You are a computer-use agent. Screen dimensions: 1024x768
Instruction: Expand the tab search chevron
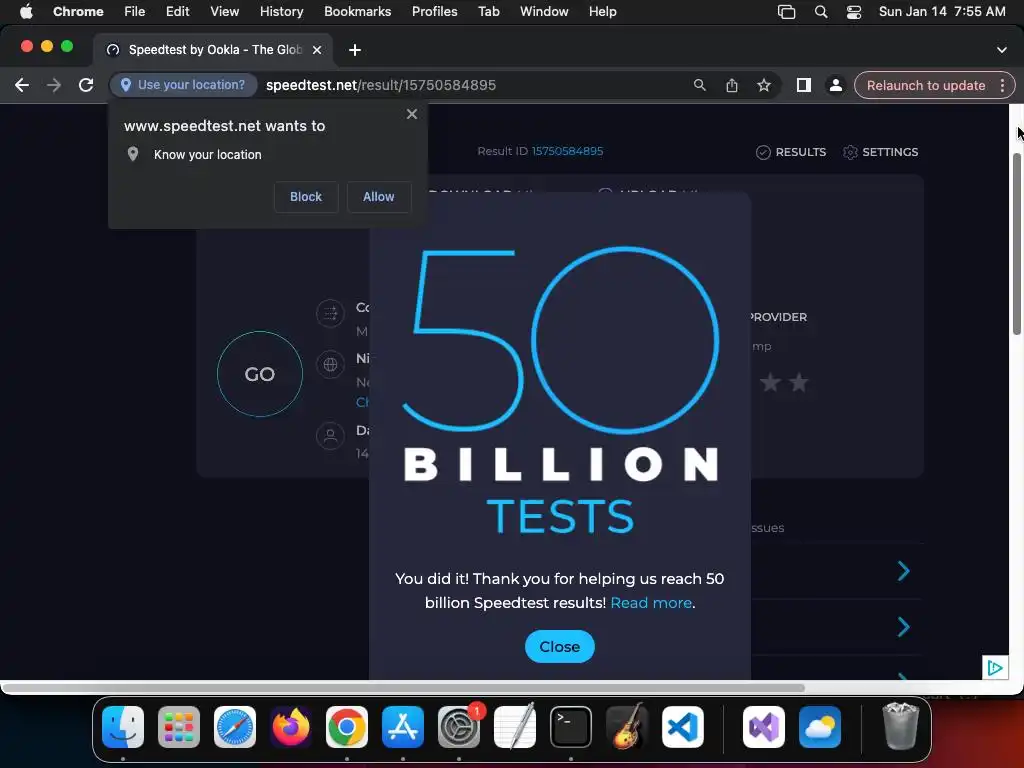1002,50
